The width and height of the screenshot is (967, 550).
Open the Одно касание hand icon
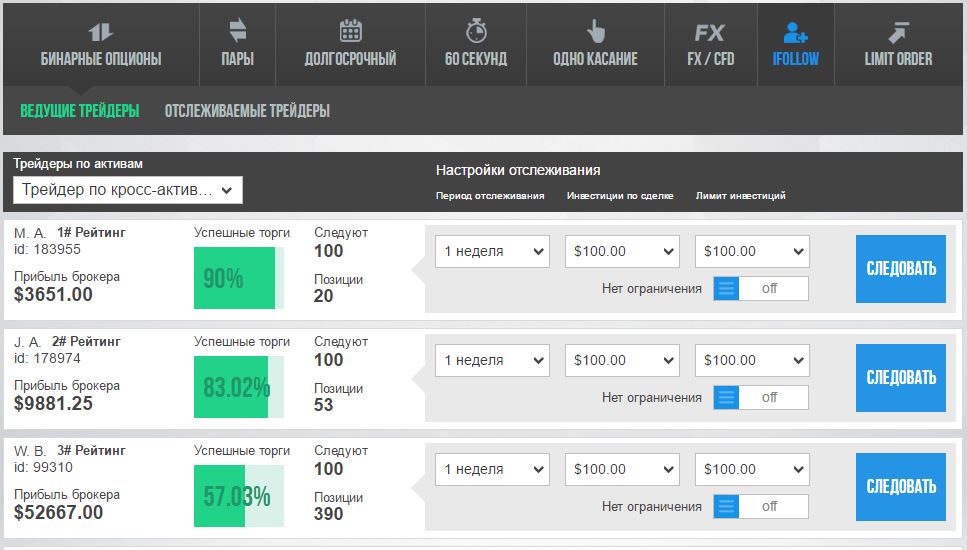(x=595, y=31)
